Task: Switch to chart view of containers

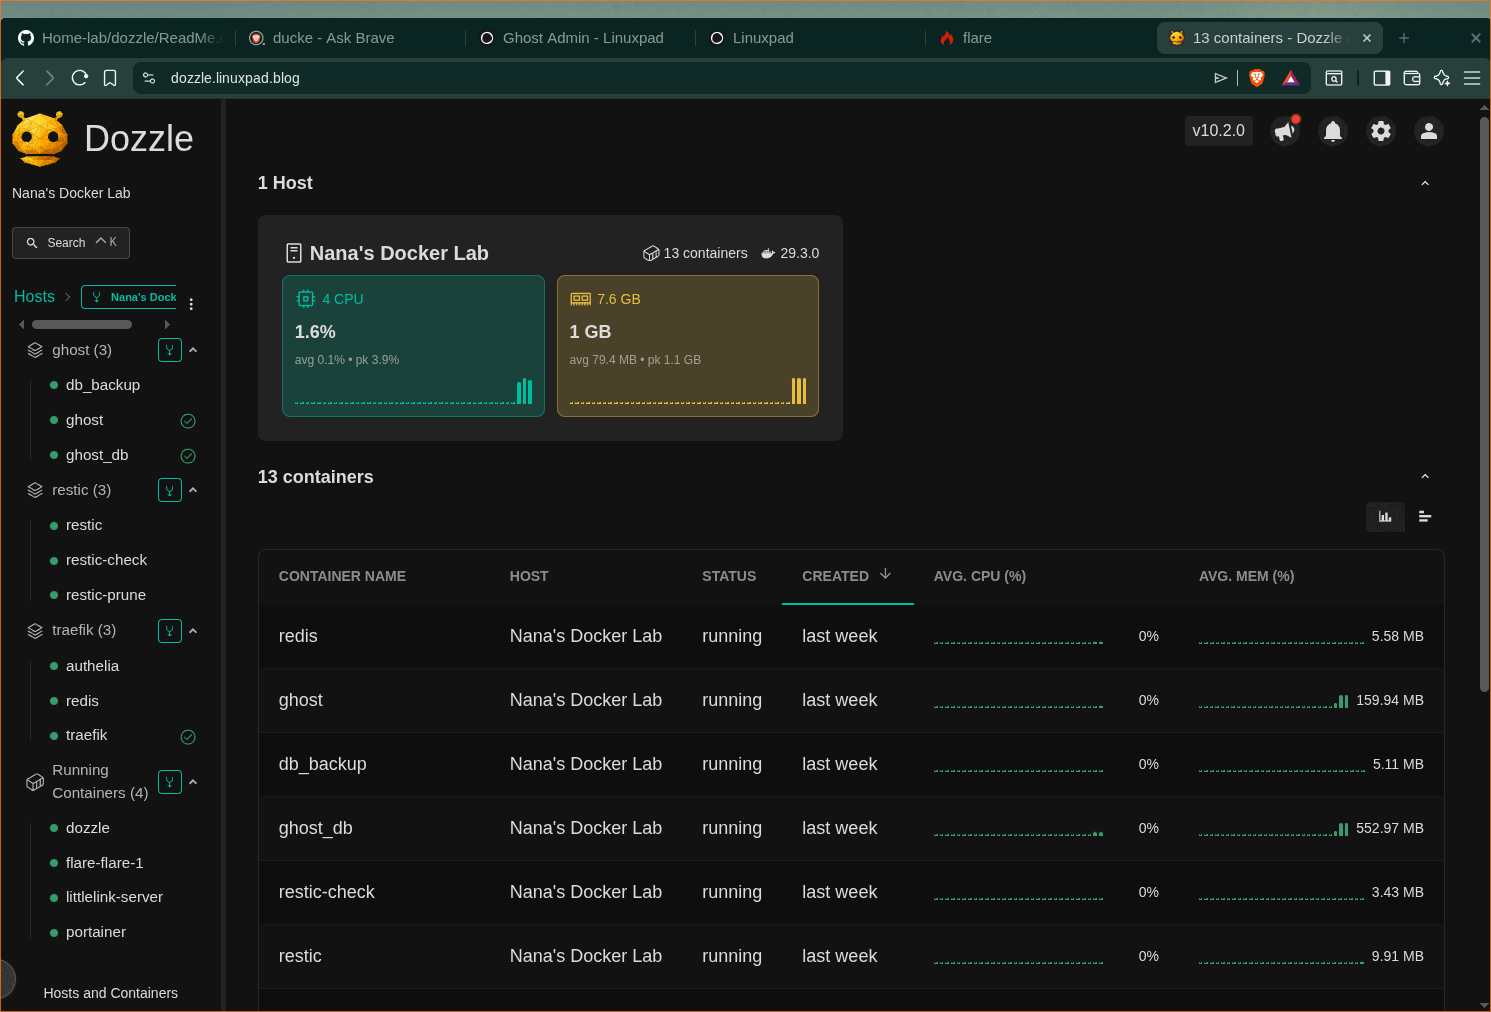Action: 1385,517
